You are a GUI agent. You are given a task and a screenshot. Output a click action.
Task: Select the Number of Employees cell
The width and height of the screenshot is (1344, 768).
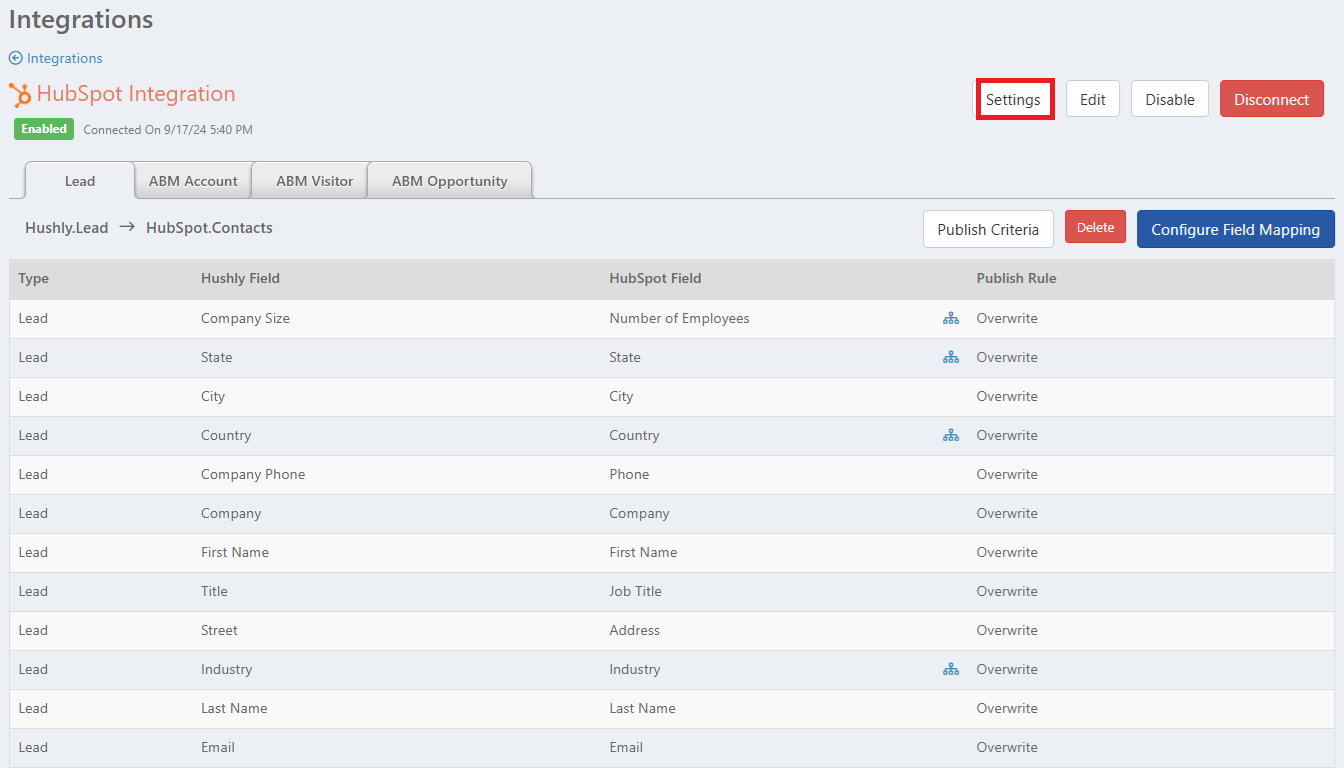679,319
